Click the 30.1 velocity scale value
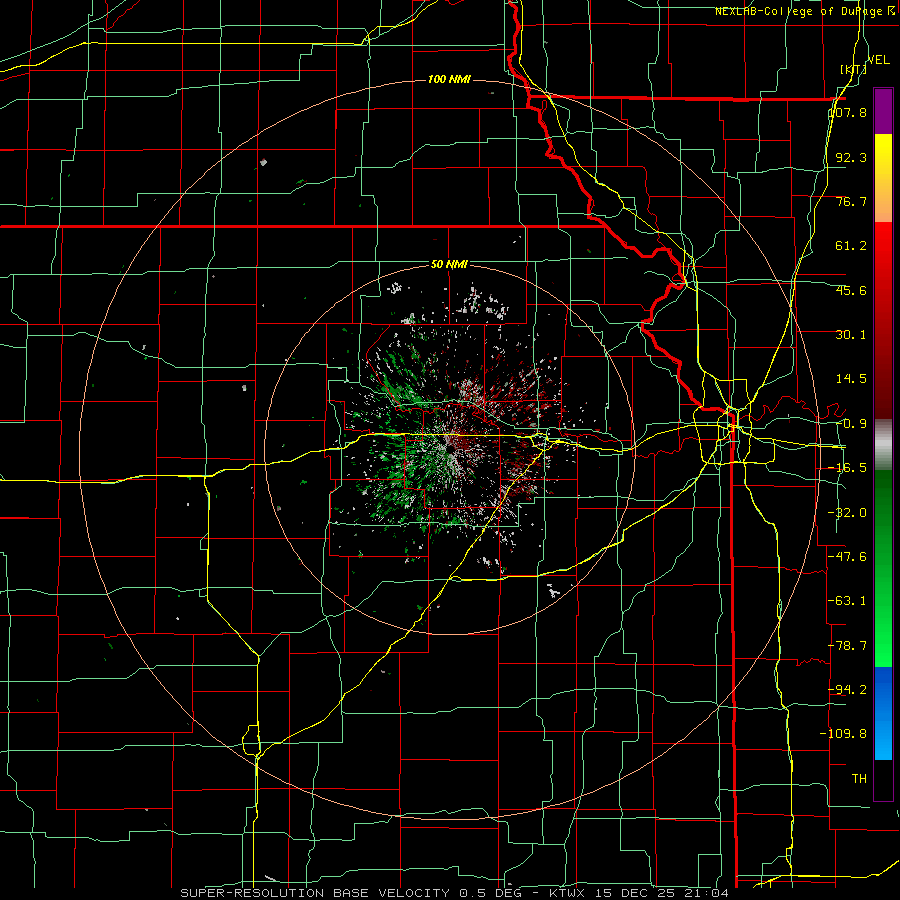900x900 pixels. coord(851,335)
